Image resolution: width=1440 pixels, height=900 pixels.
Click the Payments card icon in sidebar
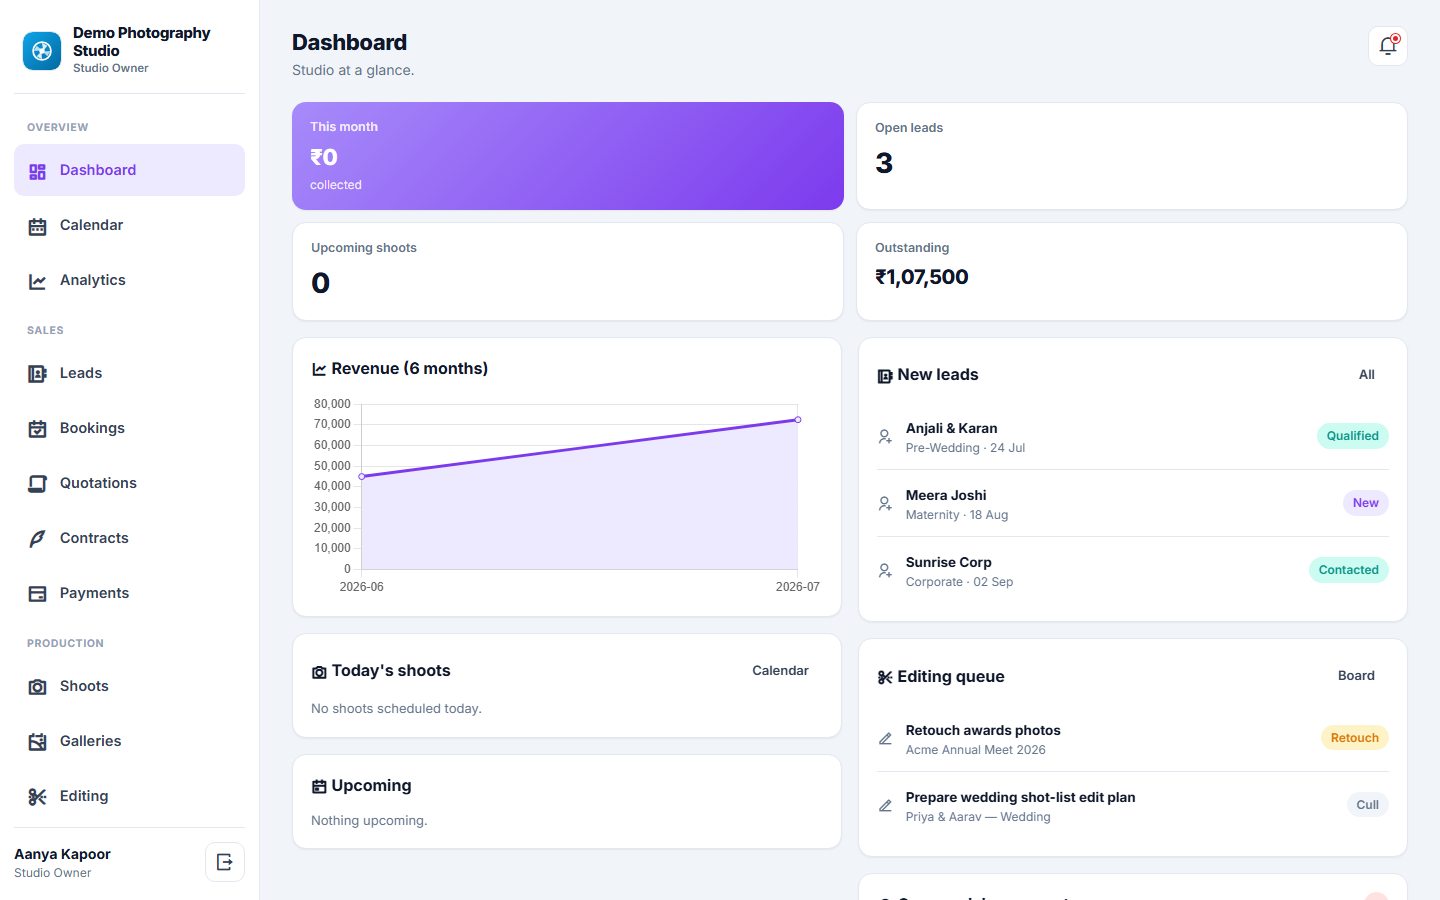pyautogui.click(x=38, y=594)
